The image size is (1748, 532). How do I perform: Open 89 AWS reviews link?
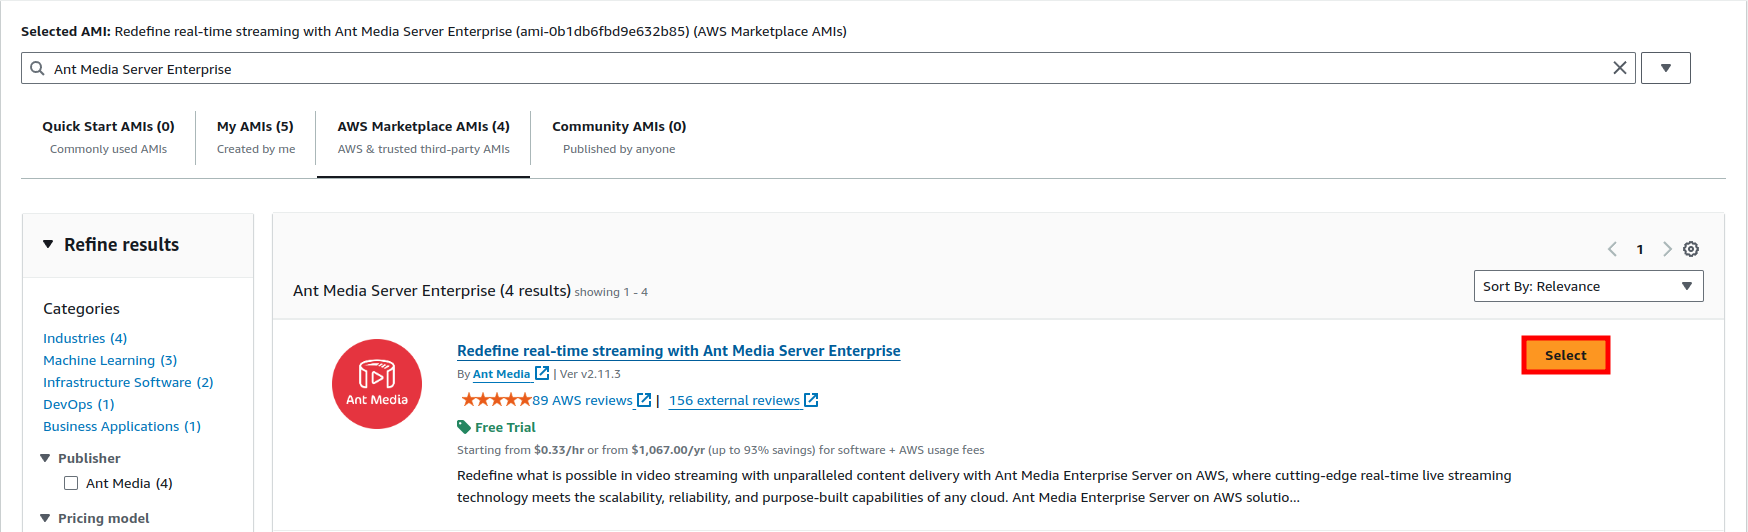582,400
